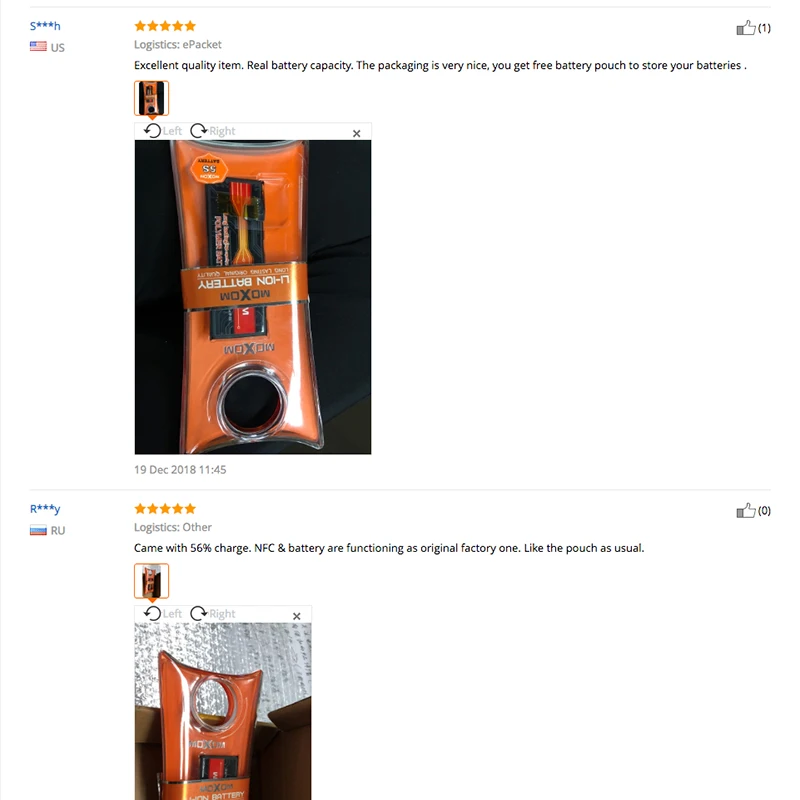Close R***y's expanded review photo
800x800 pixels.
coord(296,616)
